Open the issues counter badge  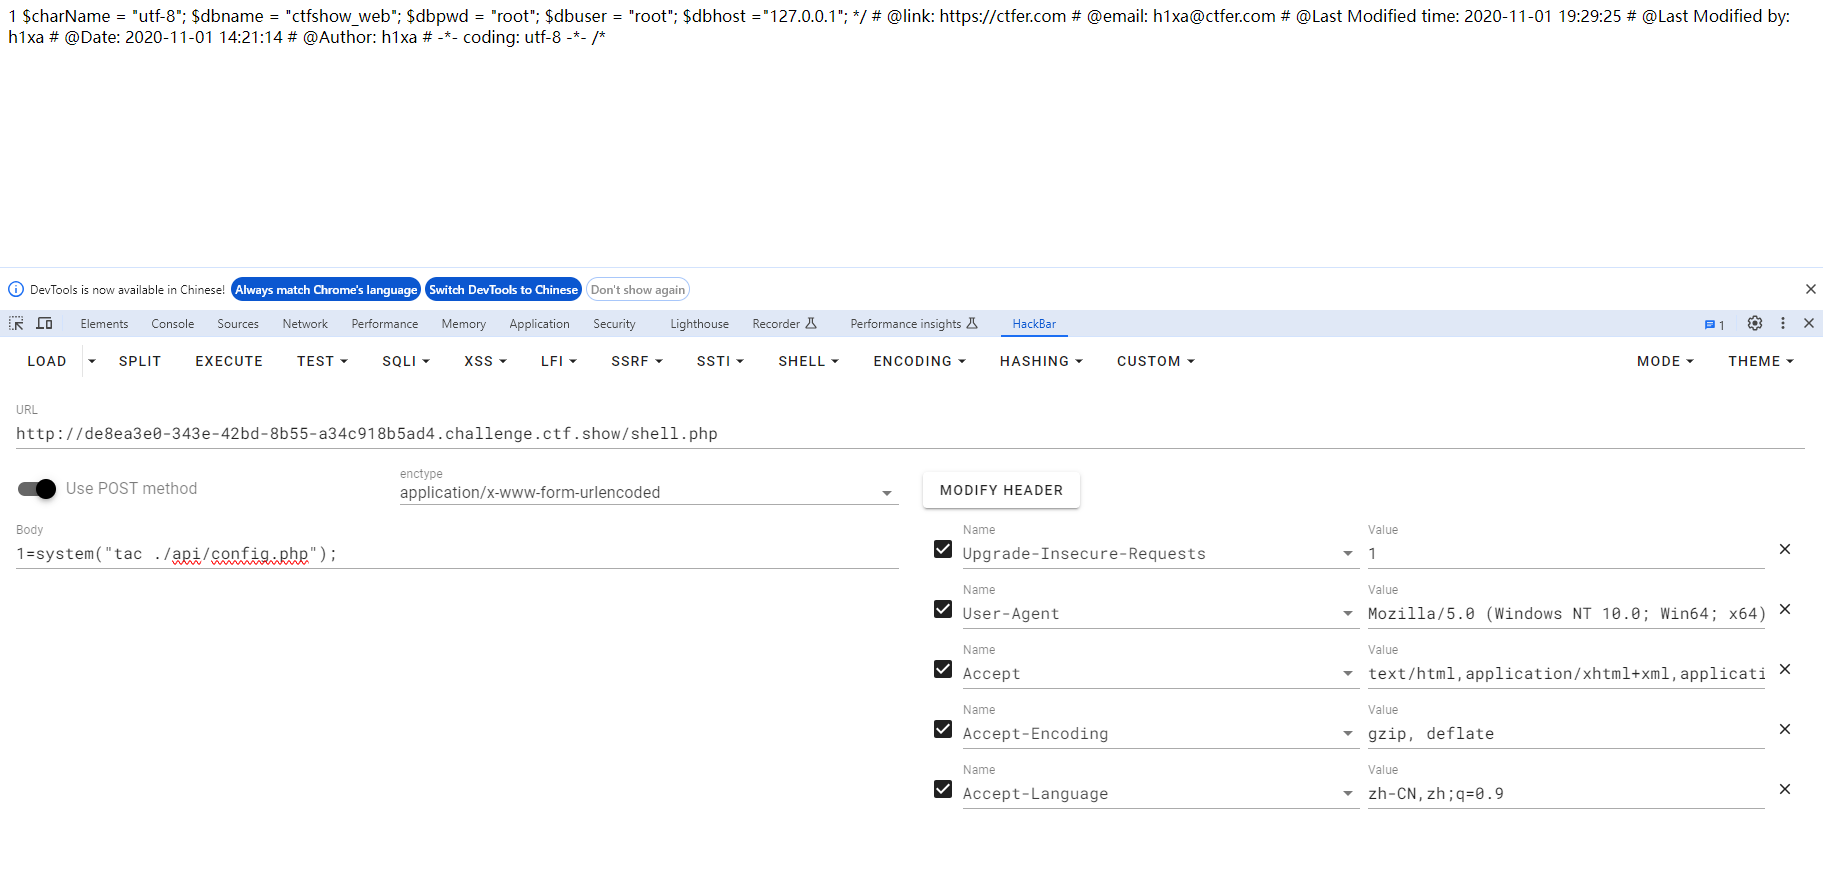(1715, 324)
